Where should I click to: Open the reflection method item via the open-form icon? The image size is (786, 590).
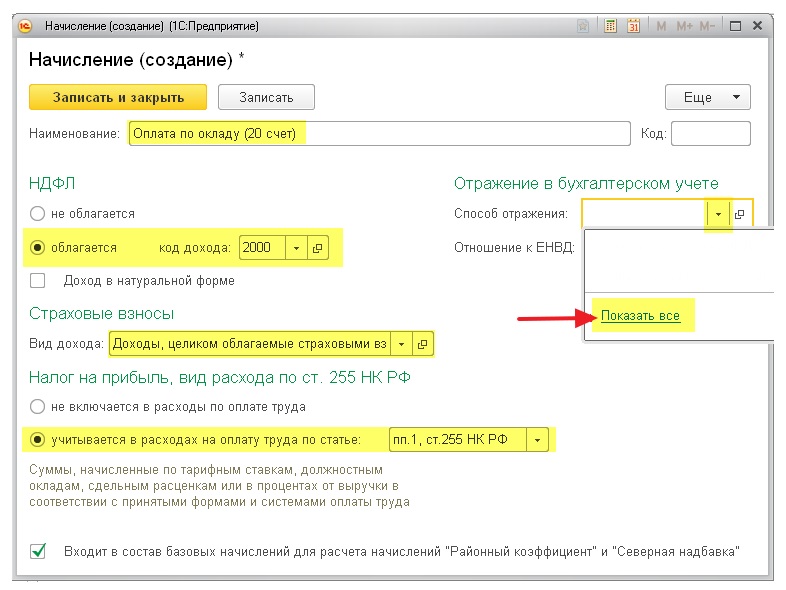pyautogui.click(x=739, y=215)
